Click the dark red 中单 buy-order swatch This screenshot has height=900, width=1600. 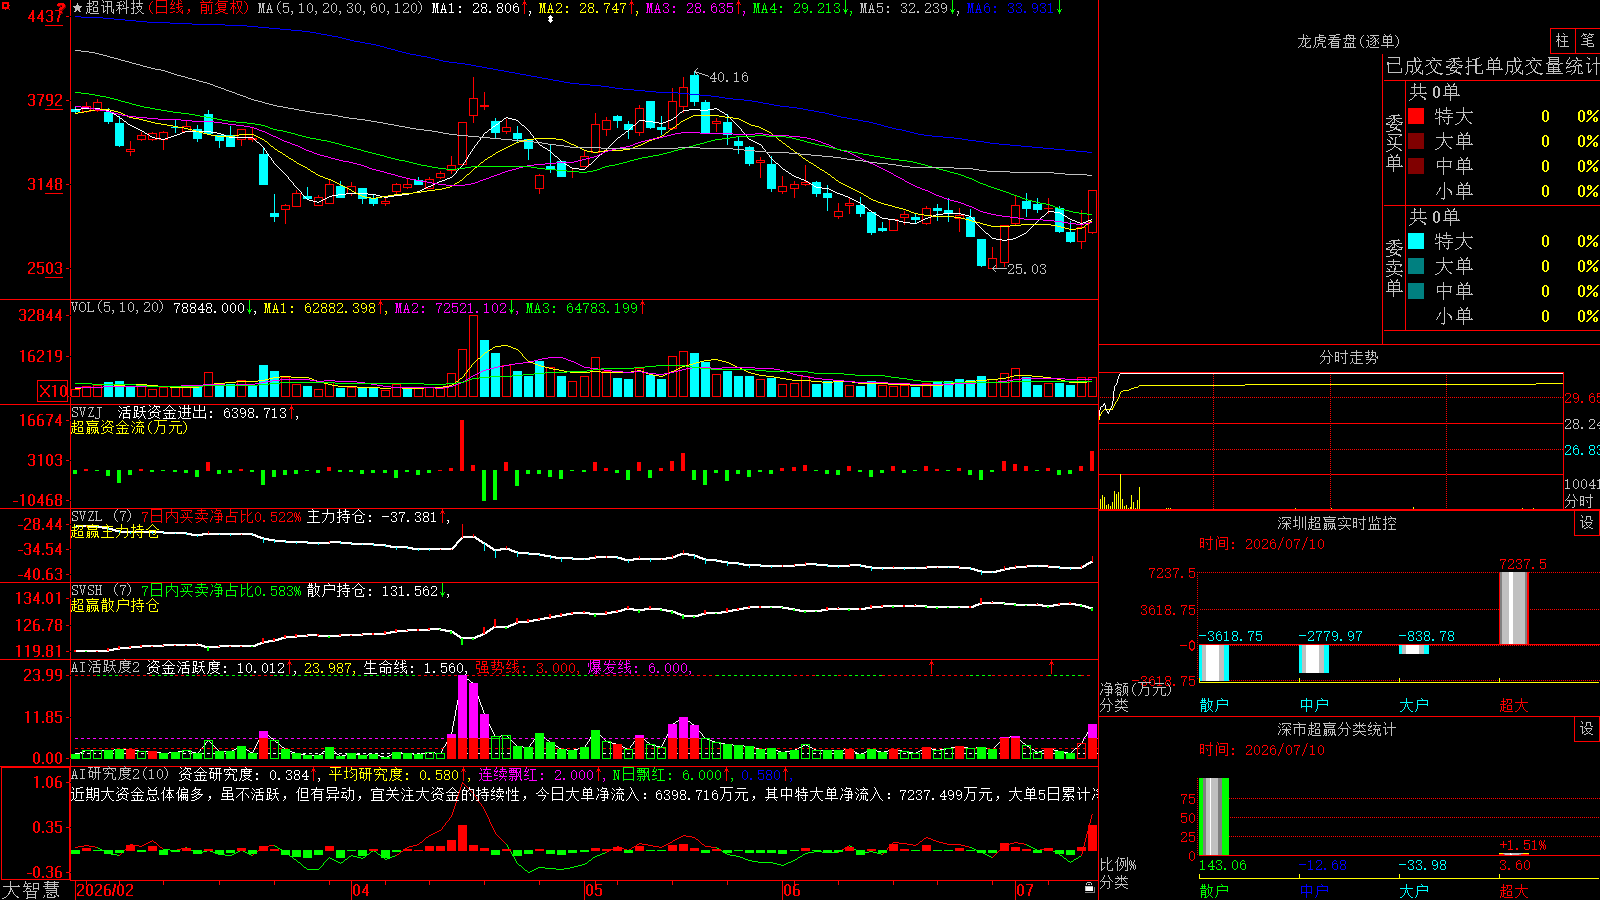pyautogui.click(x=1416, y=166)
